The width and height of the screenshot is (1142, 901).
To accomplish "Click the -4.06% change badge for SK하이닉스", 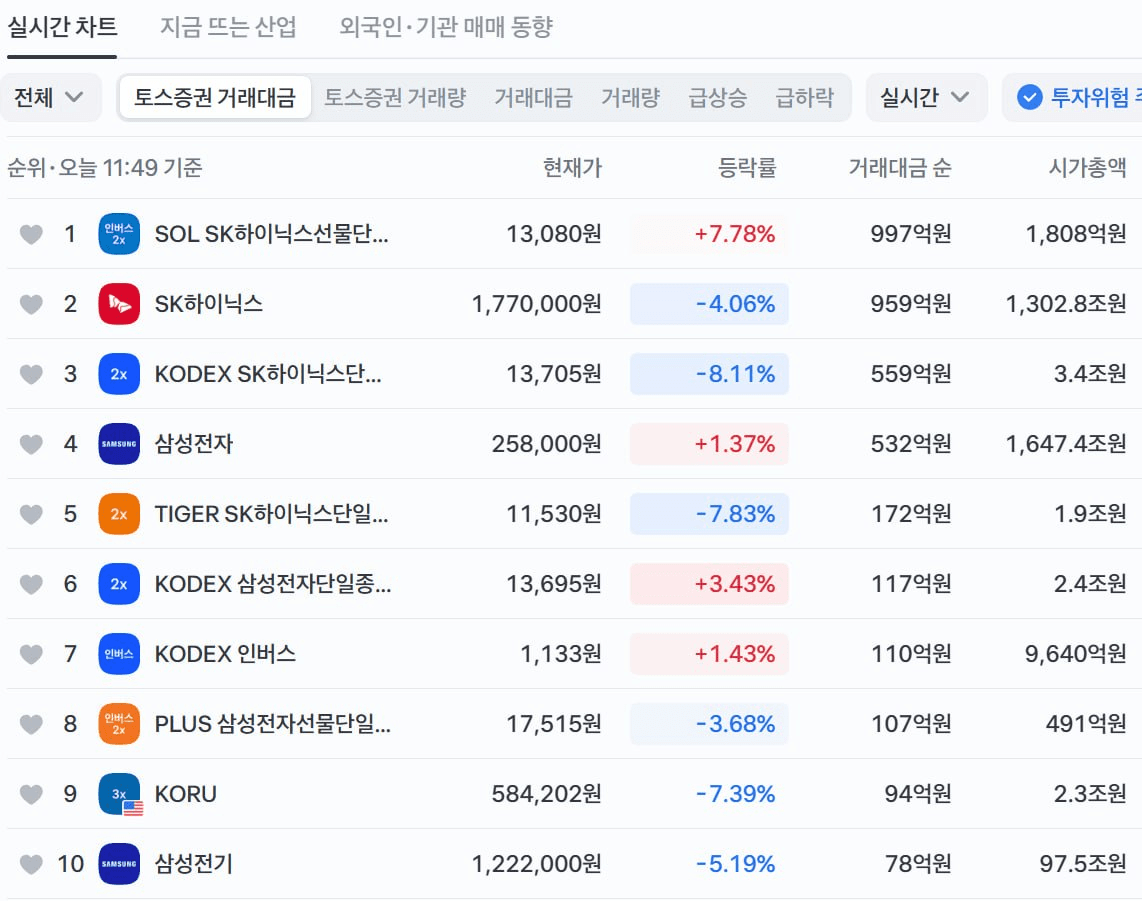I will (709, 304).
